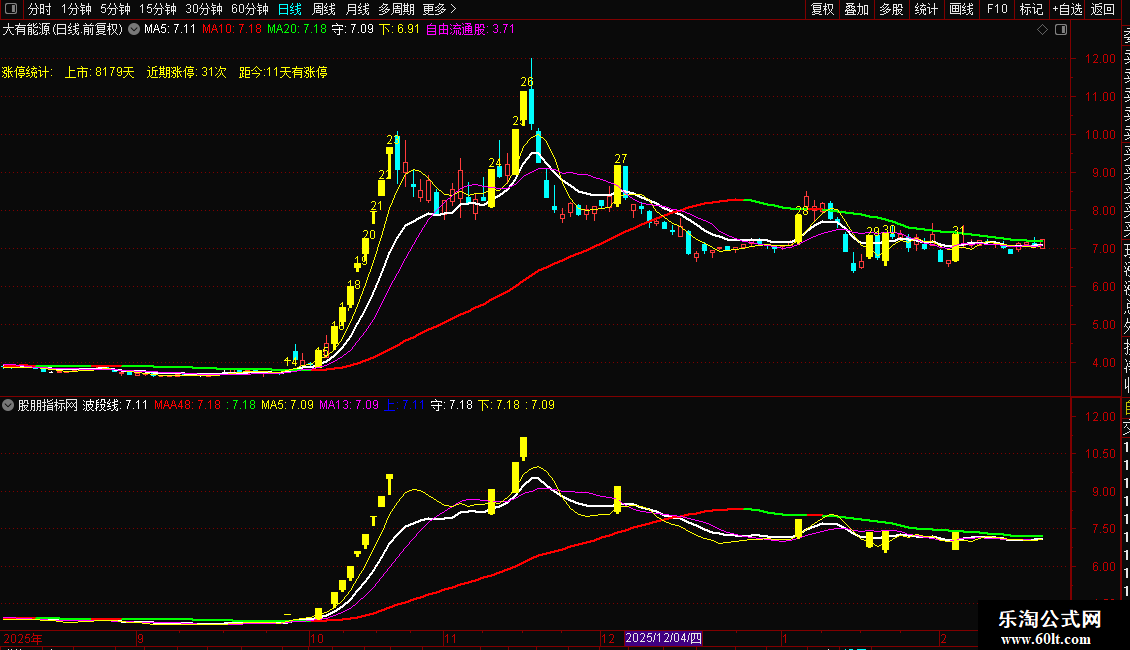The width and height of the screenshot is (1130, 650).
Task: Toggle the left sidebar panel icon
Action: pos(11,9)
